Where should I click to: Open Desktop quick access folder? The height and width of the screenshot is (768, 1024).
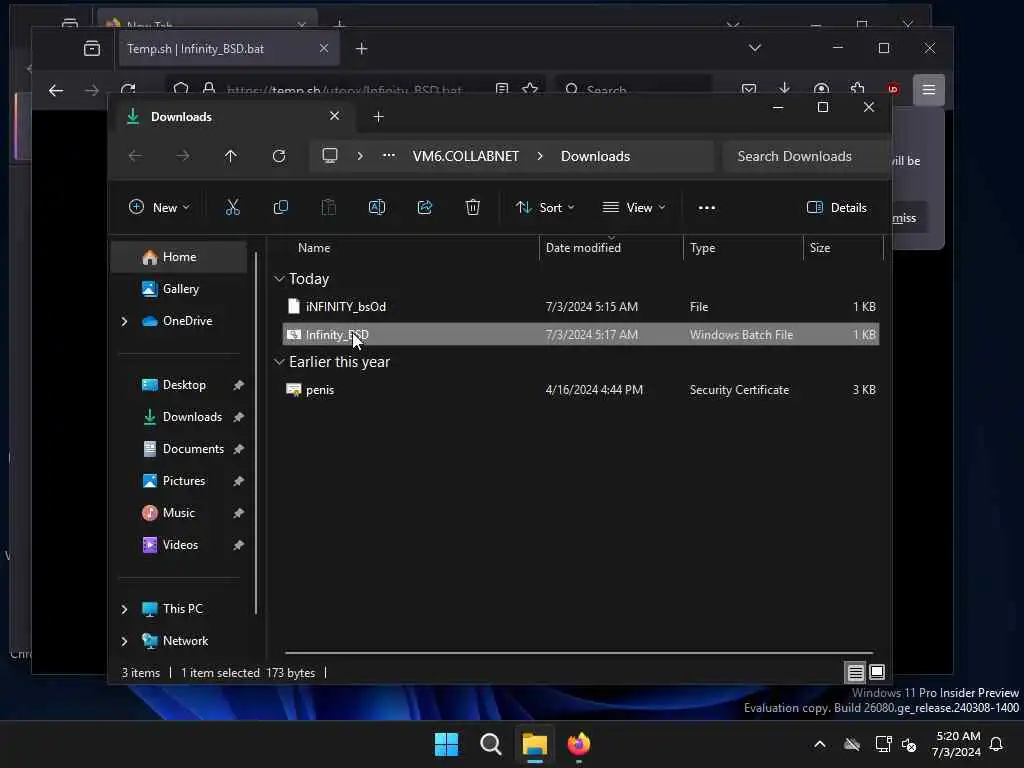[x=183, y=385]
